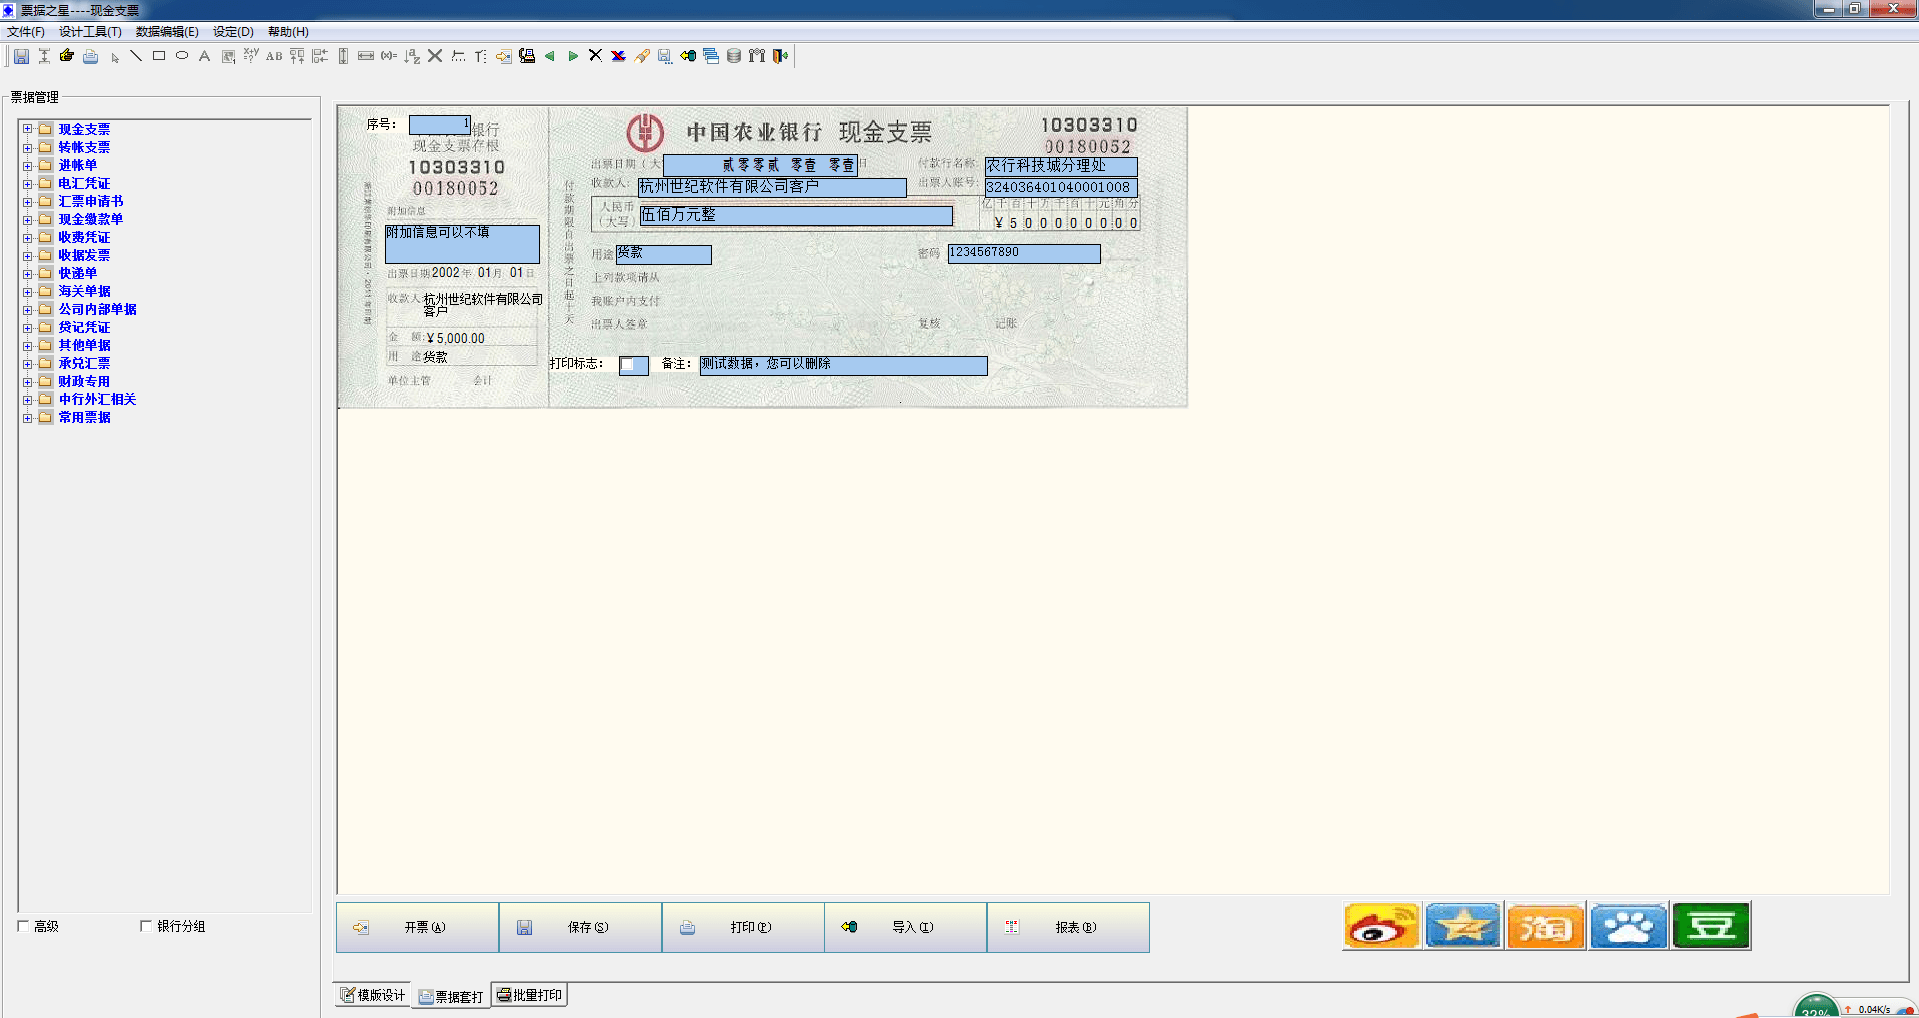The width and height of the screenshot is (1919, 1018).
Task: Click the green previous record arrow
Action: click(550, 56)
